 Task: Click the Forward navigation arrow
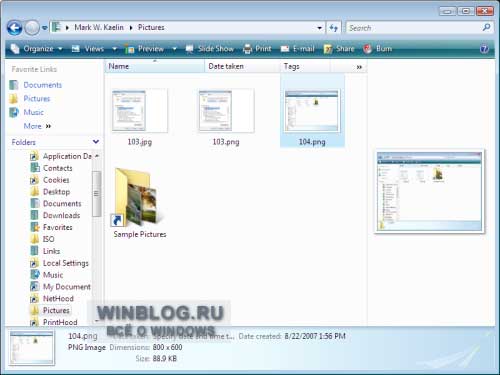(x=32, y=28)
